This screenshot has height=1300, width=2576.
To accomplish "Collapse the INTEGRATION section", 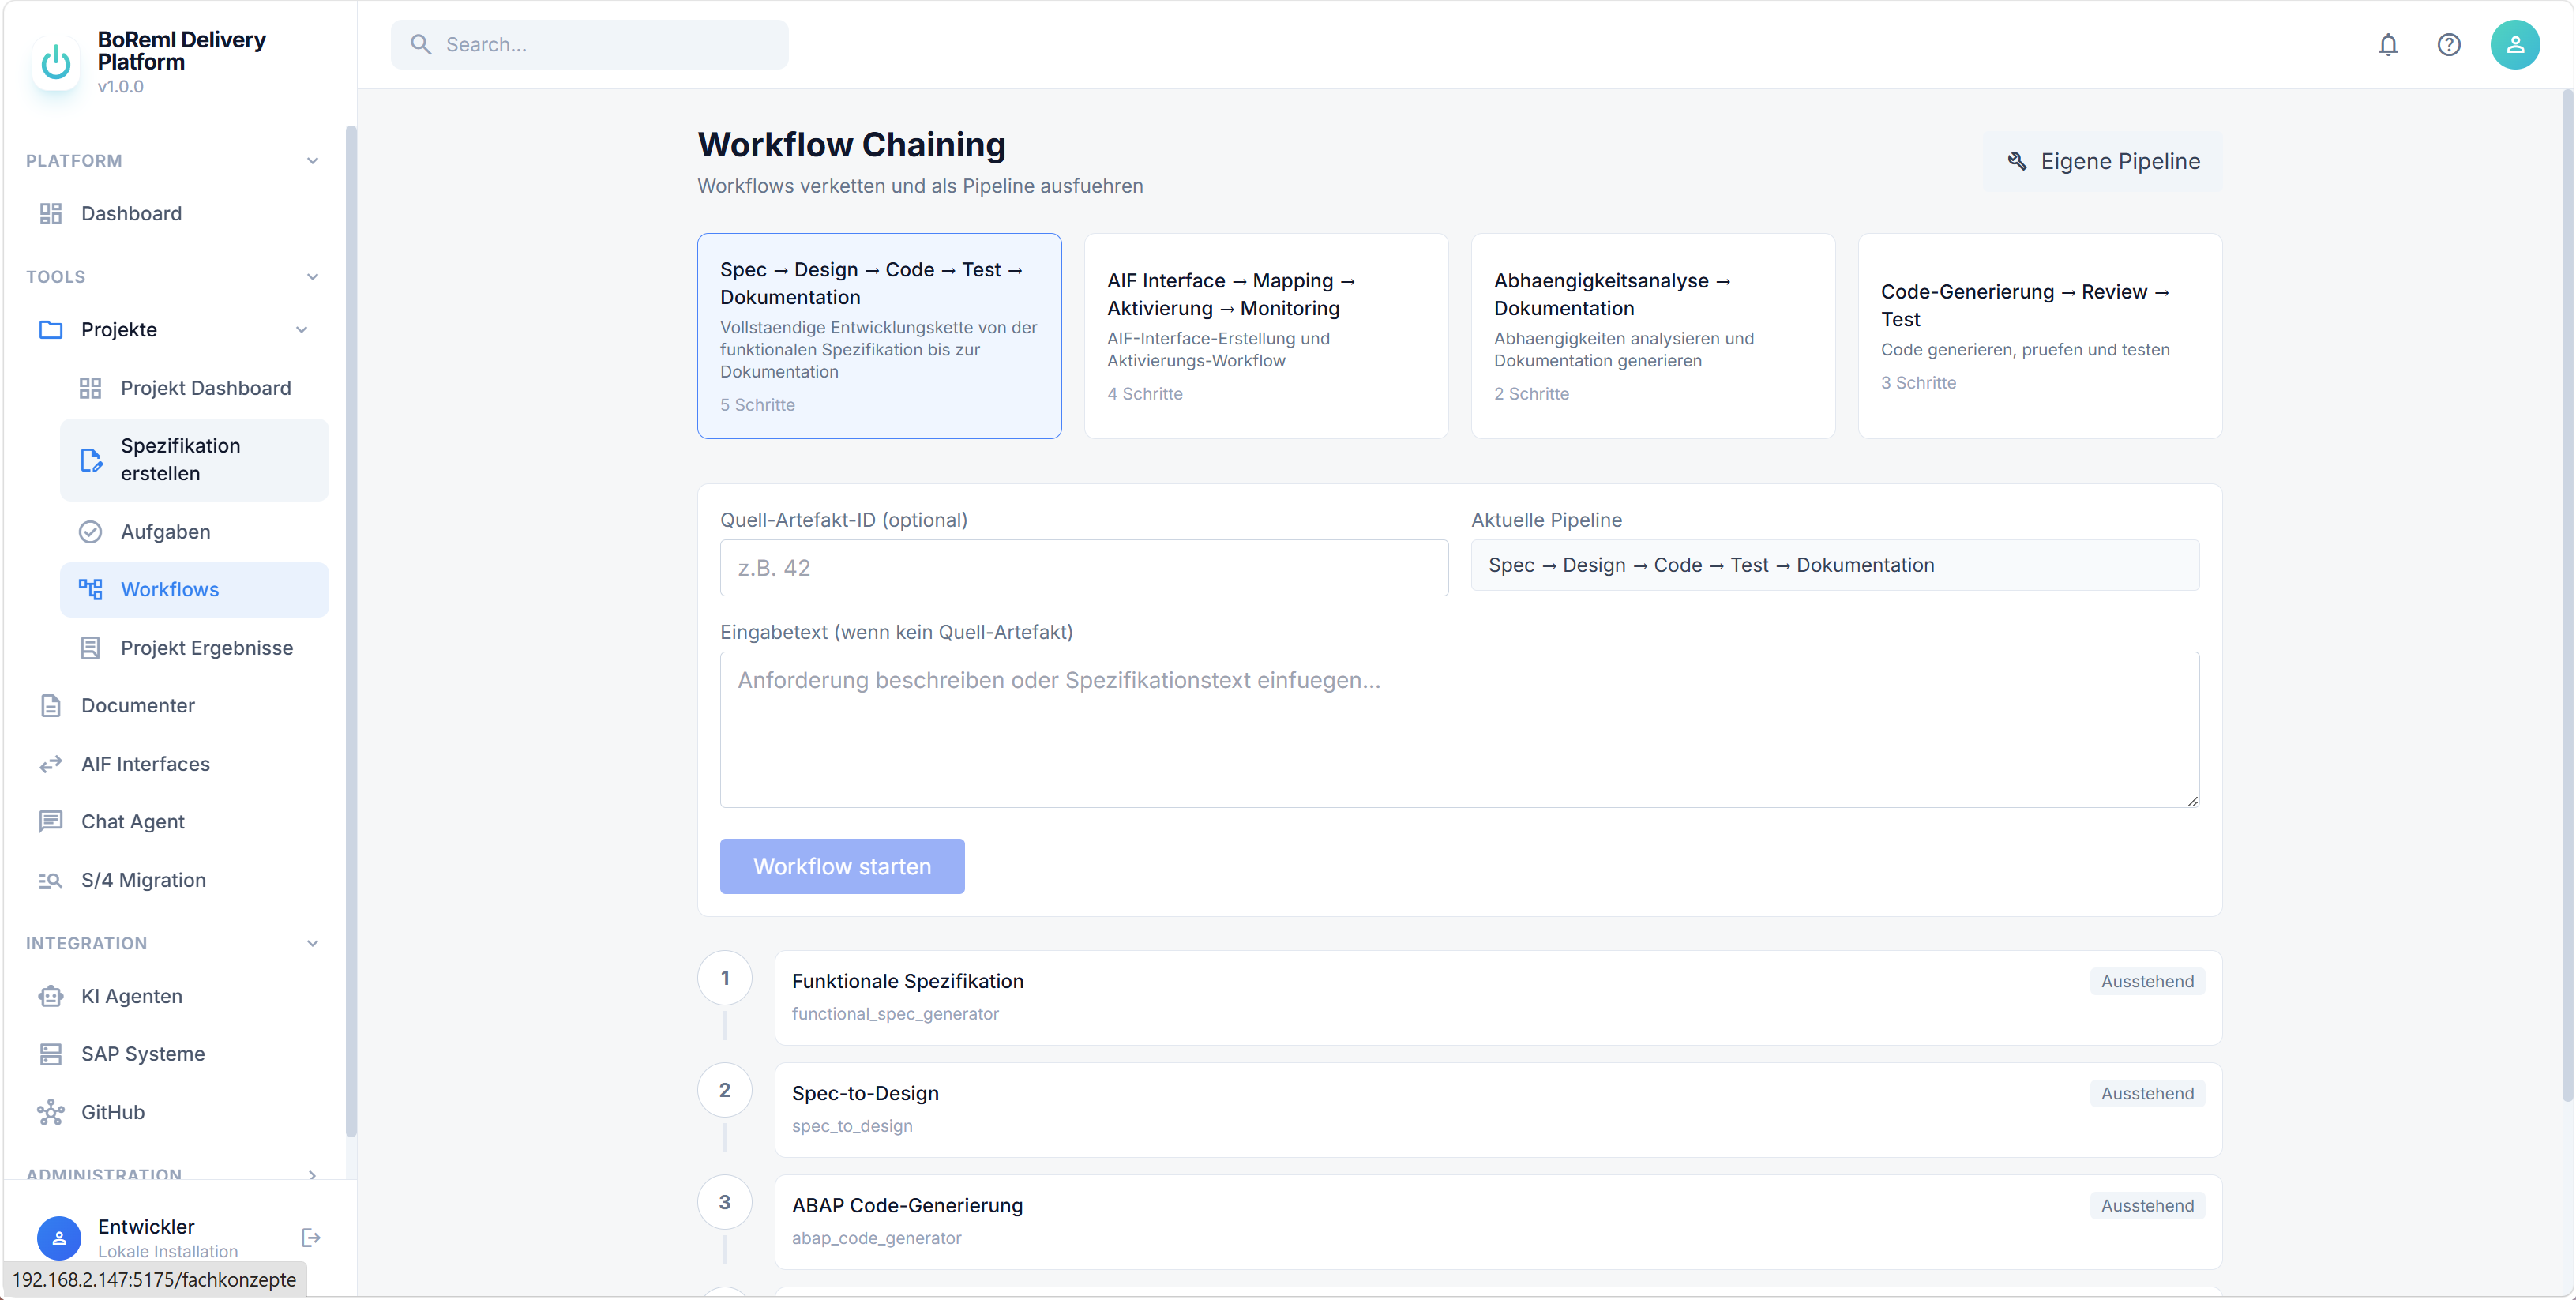I will coord(312,944).
